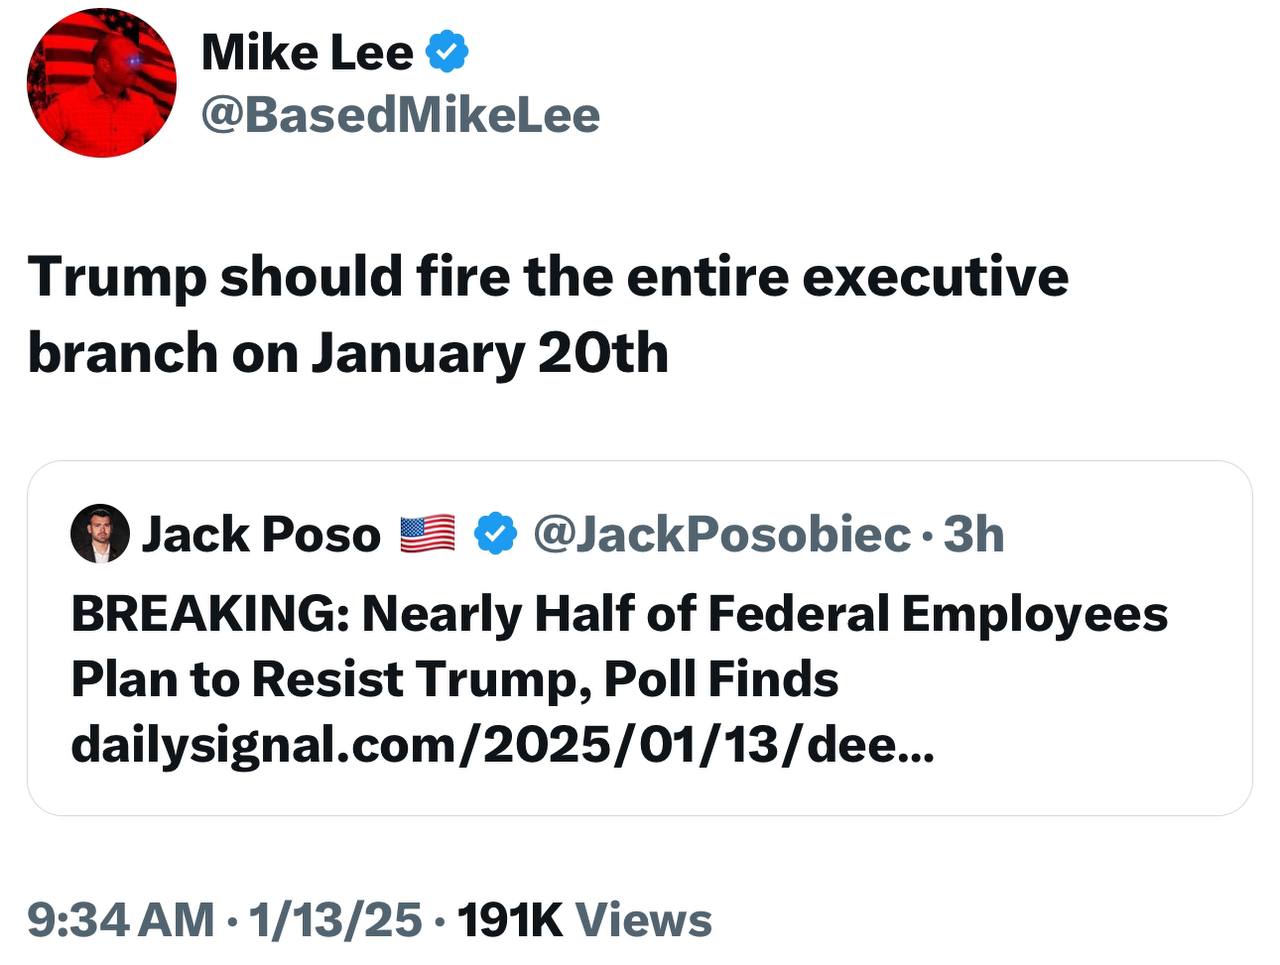Image resolution: width=1280 pixels, height=965 pixels.
Task: Click the "Trump should fire the entire executive" line
Action: click(548, 277)
